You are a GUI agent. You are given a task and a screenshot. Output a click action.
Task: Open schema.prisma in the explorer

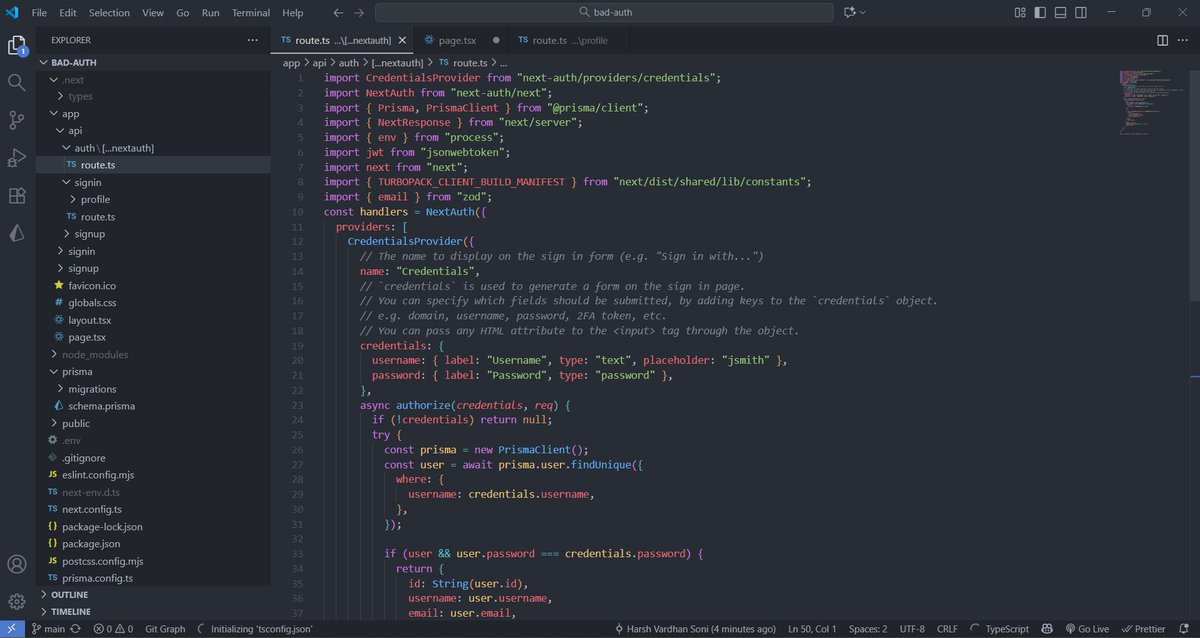coord(101,406)
